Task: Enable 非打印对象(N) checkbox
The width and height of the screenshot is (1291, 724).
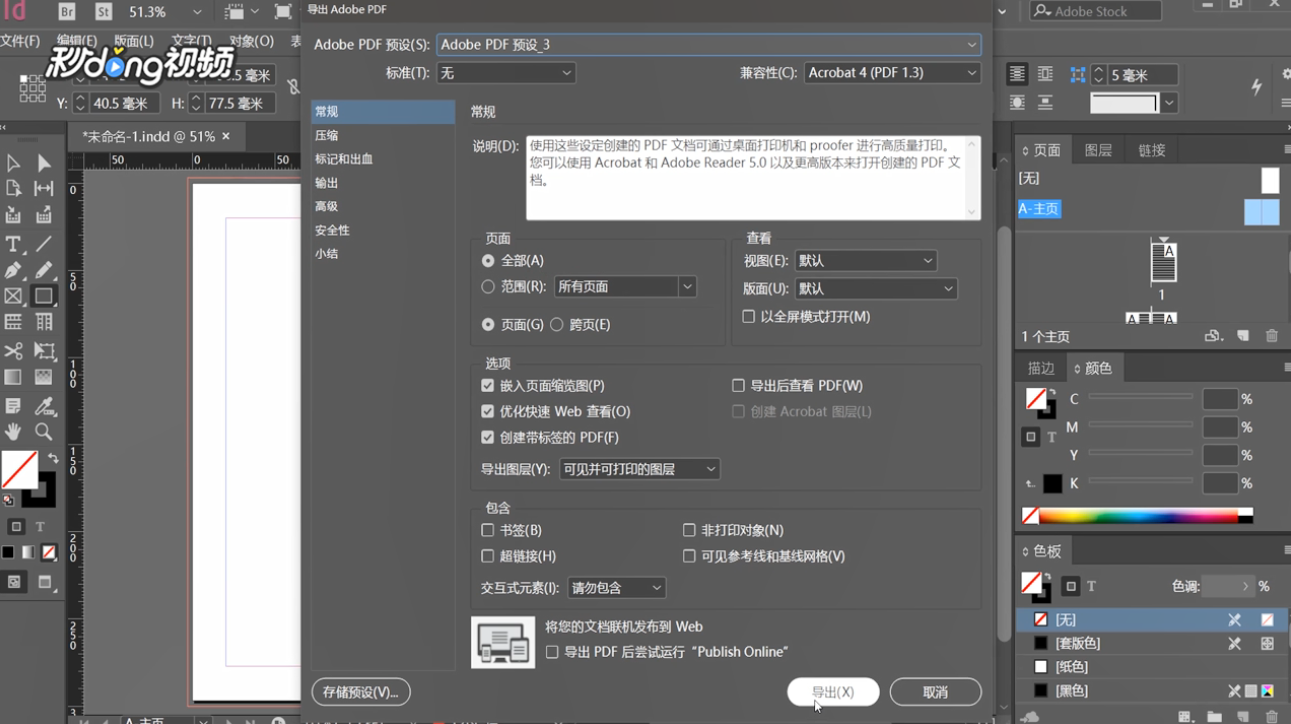Action: 689,530
